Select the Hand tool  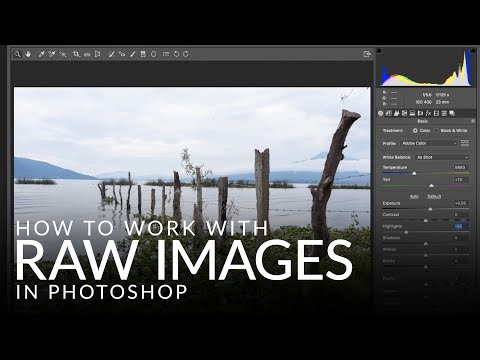click(28, 54)
